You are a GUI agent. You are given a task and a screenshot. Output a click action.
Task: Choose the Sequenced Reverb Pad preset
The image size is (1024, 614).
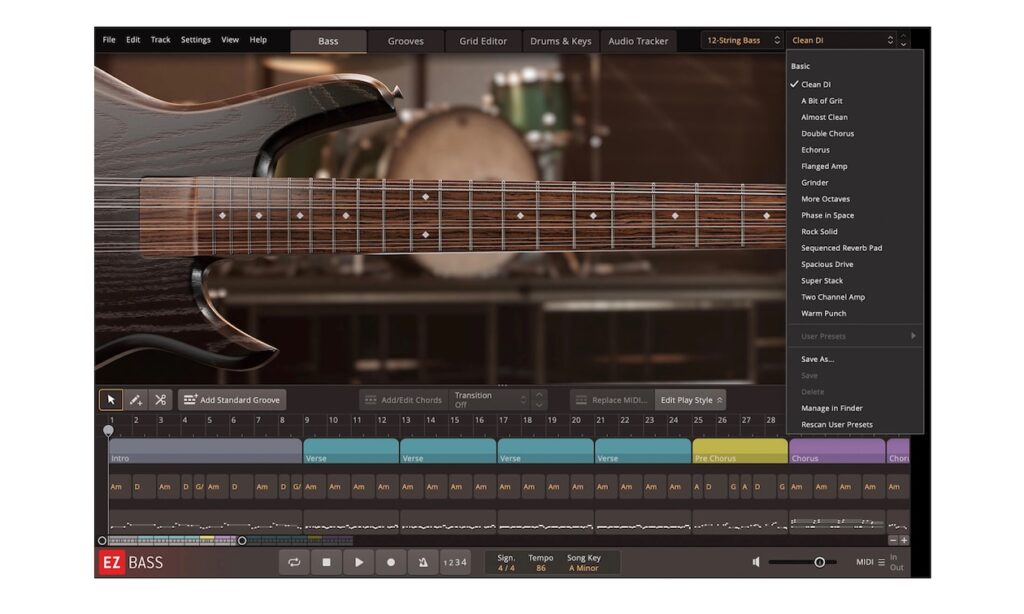click(x=855, y=248)
